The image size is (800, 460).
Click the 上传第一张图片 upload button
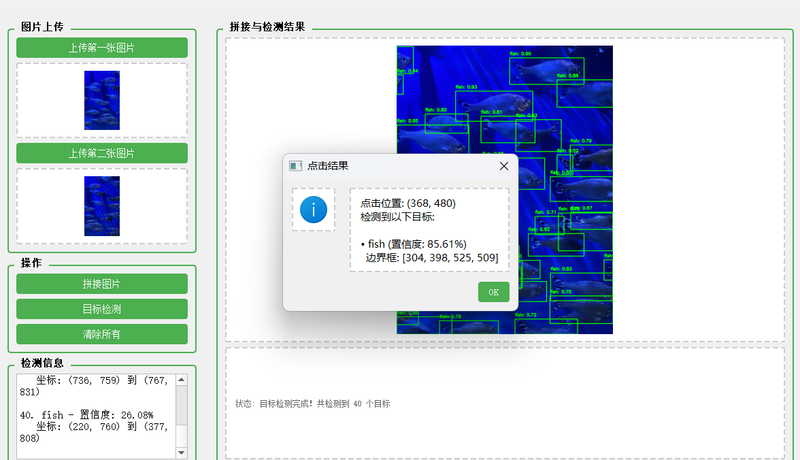point(102,47)
